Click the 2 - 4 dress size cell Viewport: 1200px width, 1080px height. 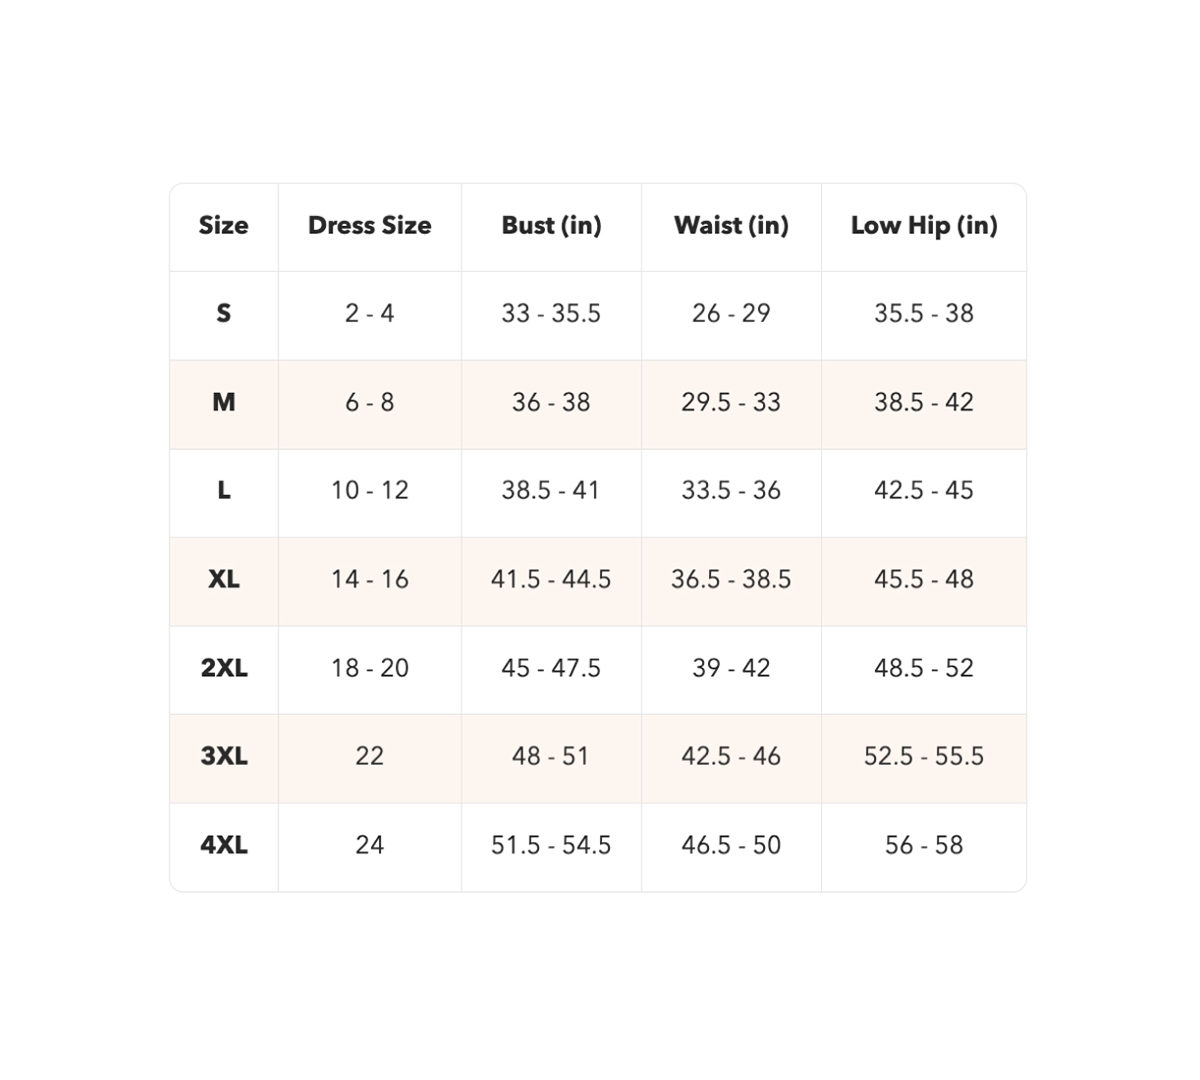[370, 314]
